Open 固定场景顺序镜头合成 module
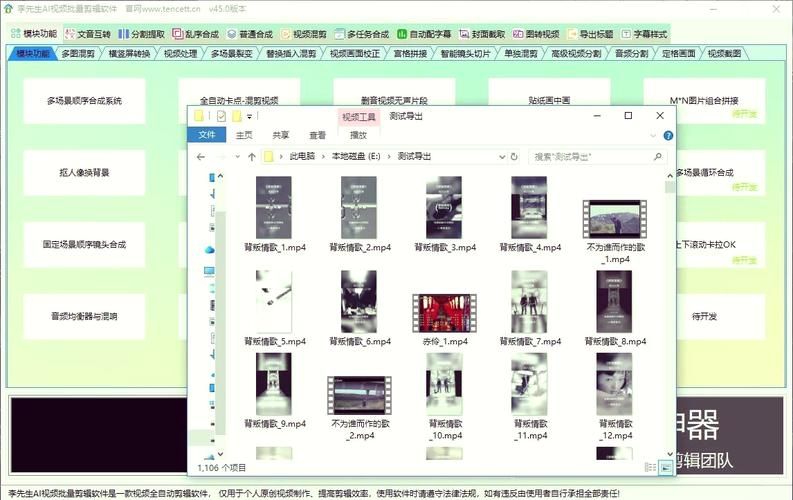The height and width of the screenshot is (500, 793). coord(84,245)
